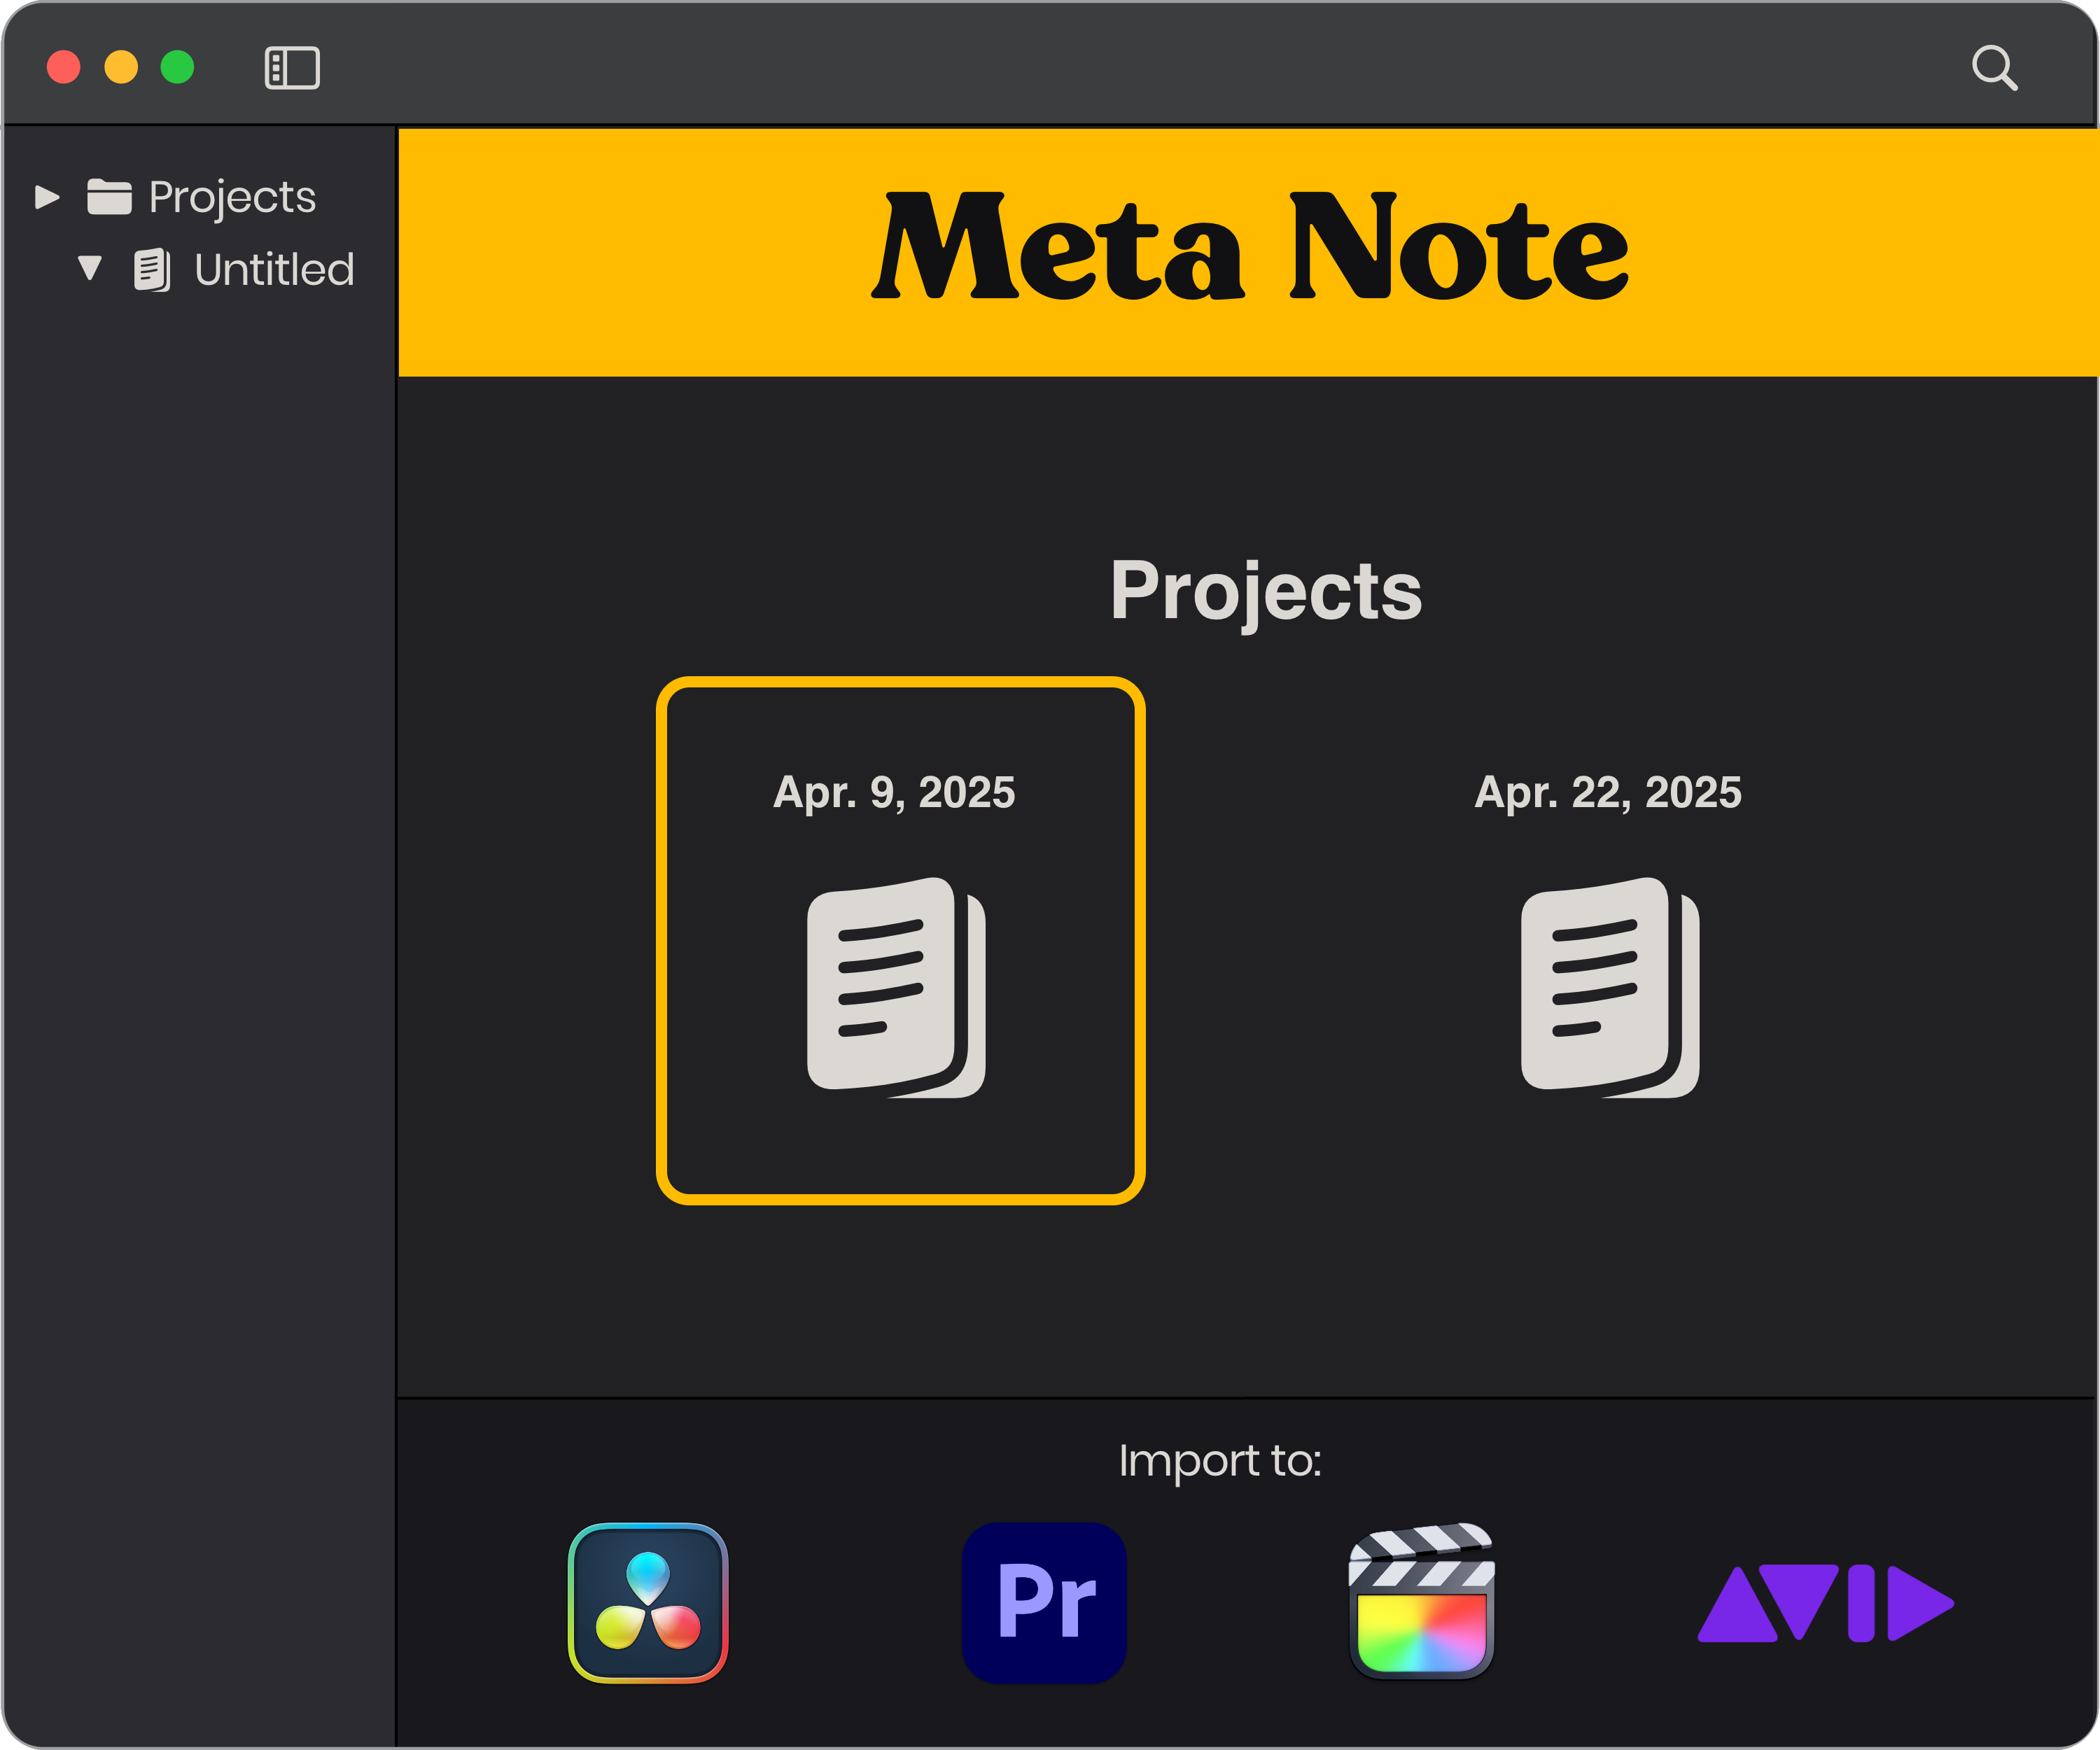
Task: Maximize the window with green button
Action: (x=178, y=67)
